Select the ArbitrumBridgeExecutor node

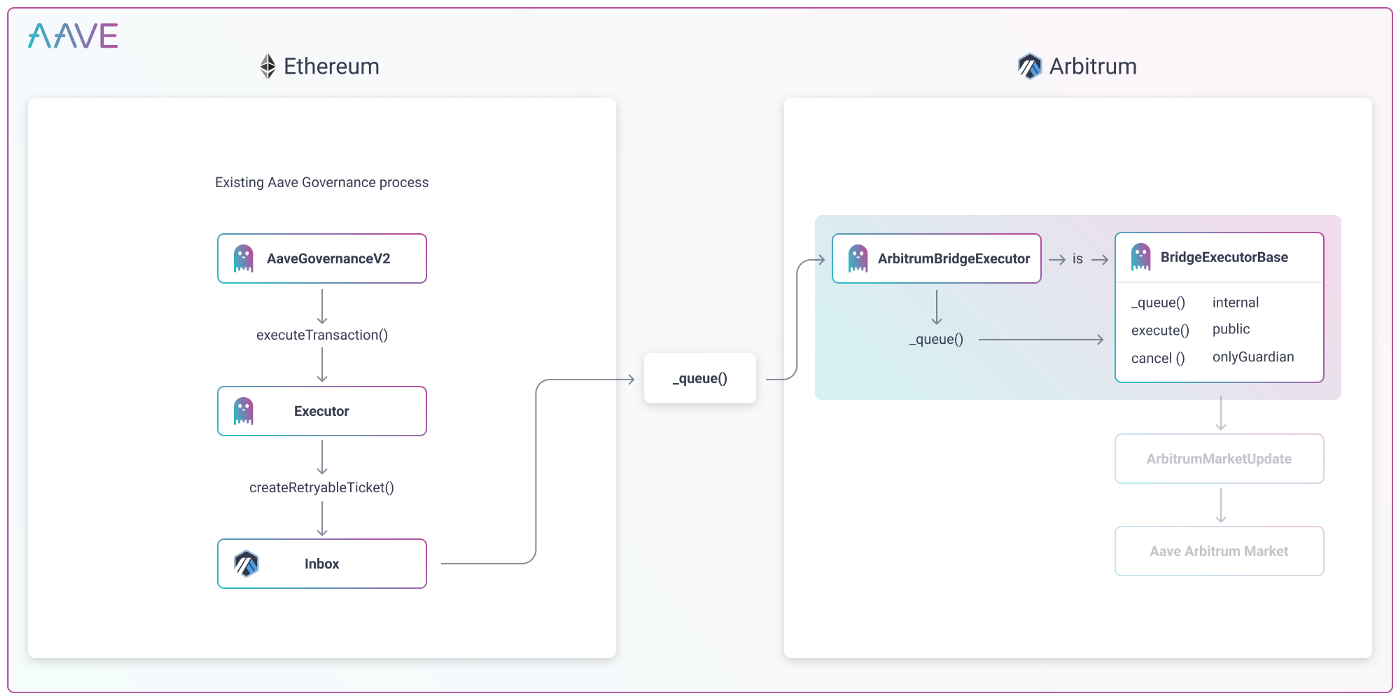click(x=936, y=259)
